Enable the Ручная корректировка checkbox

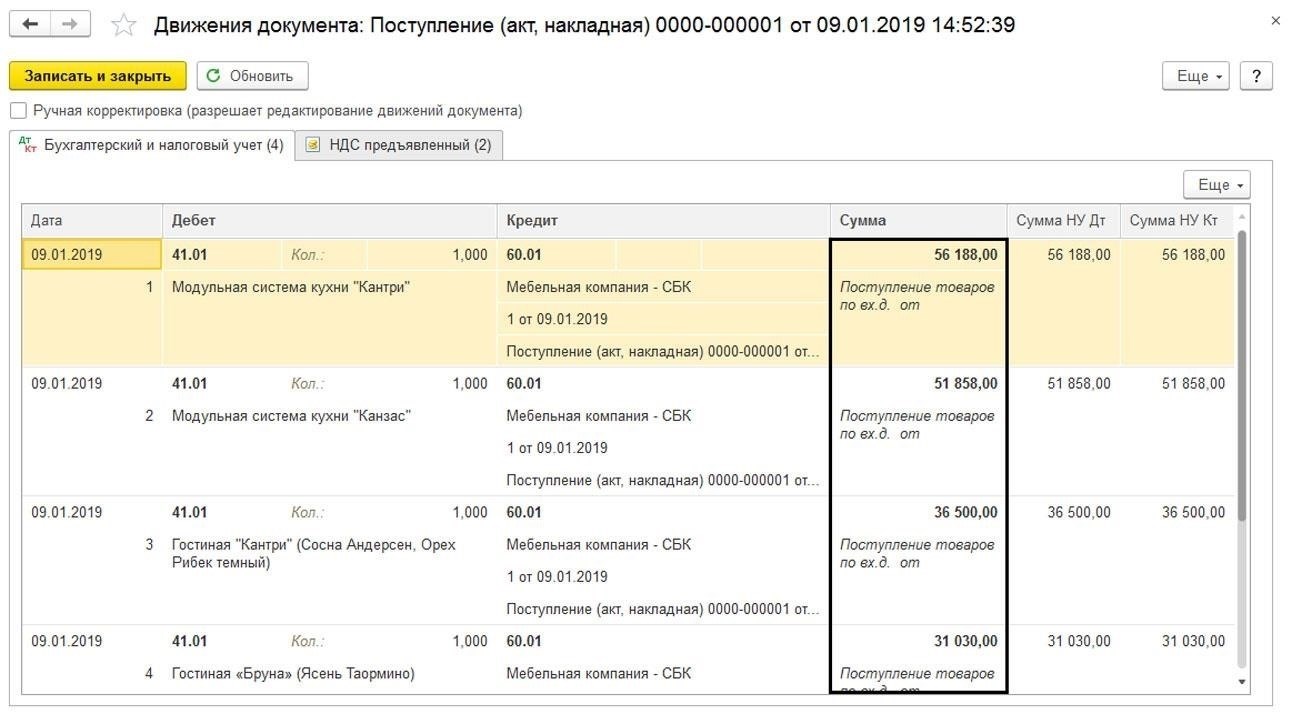pos(18,111)
